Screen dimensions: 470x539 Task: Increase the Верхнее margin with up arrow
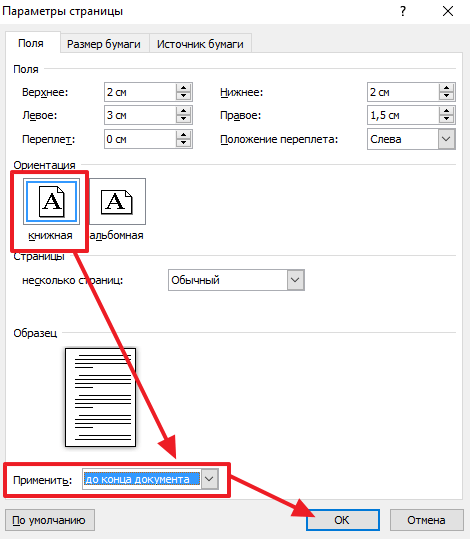click(x=184, y=88)
